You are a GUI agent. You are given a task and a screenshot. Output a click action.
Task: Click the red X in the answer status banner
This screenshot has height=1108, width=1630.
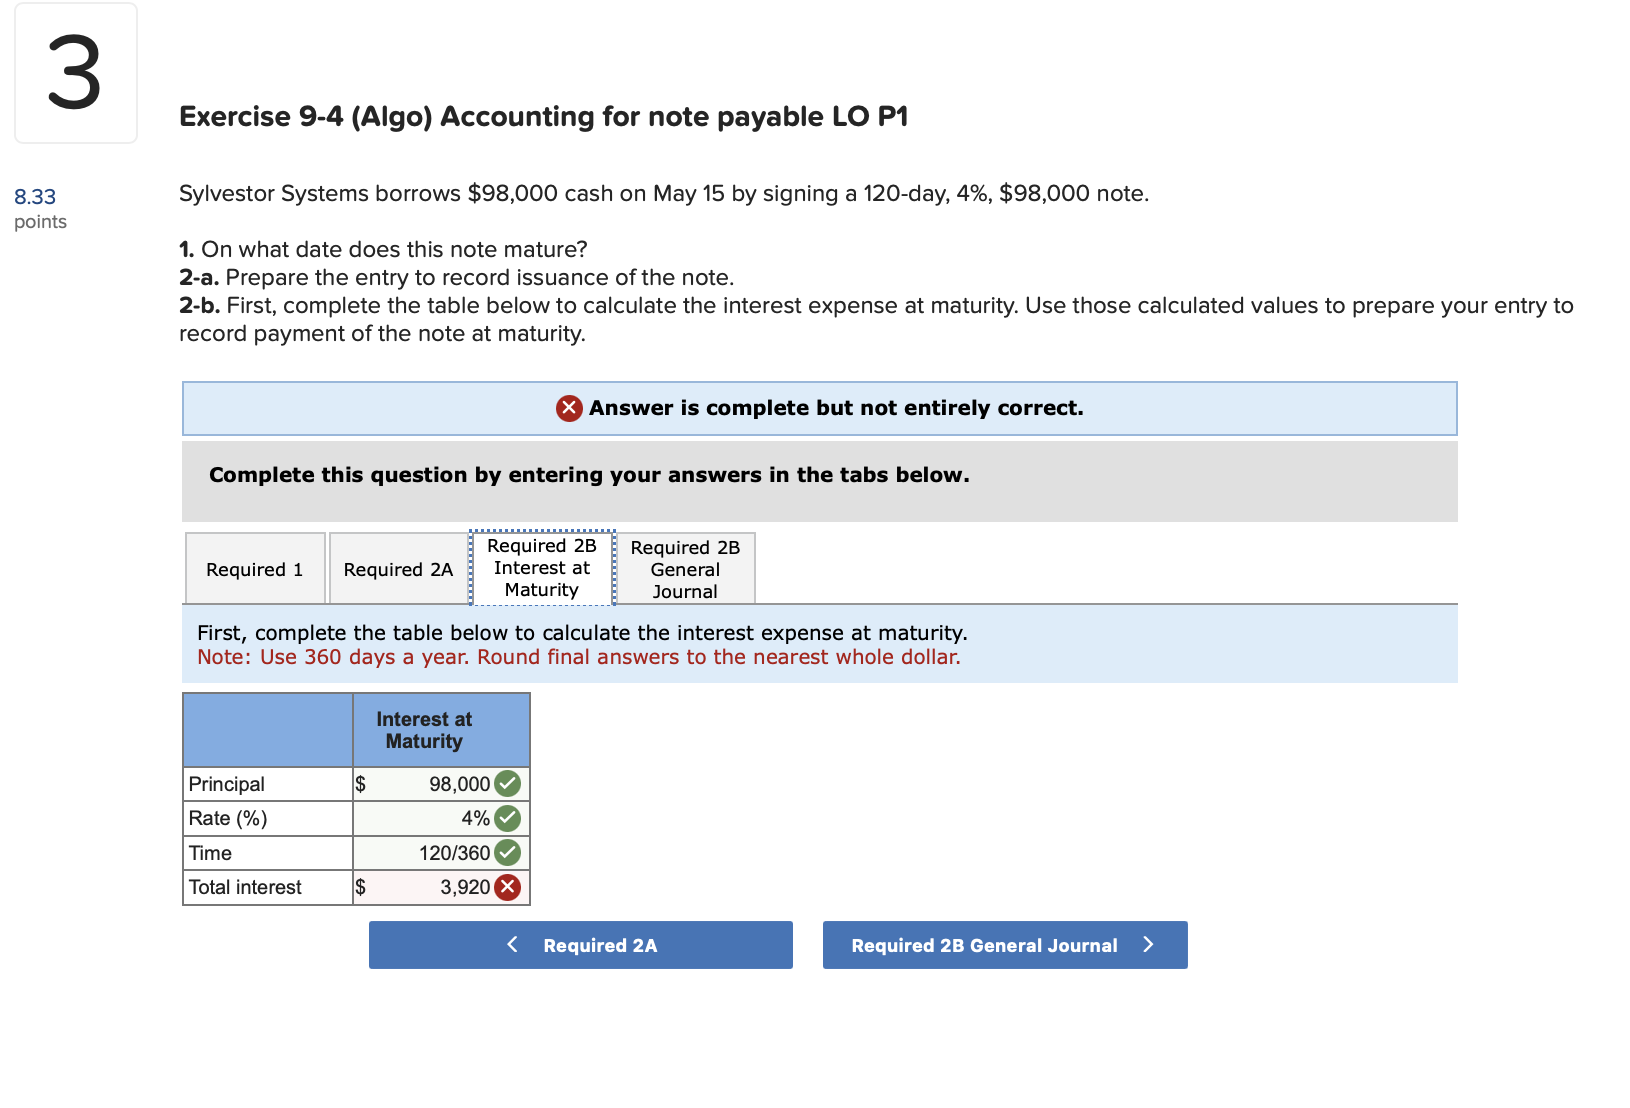[567, 408]
